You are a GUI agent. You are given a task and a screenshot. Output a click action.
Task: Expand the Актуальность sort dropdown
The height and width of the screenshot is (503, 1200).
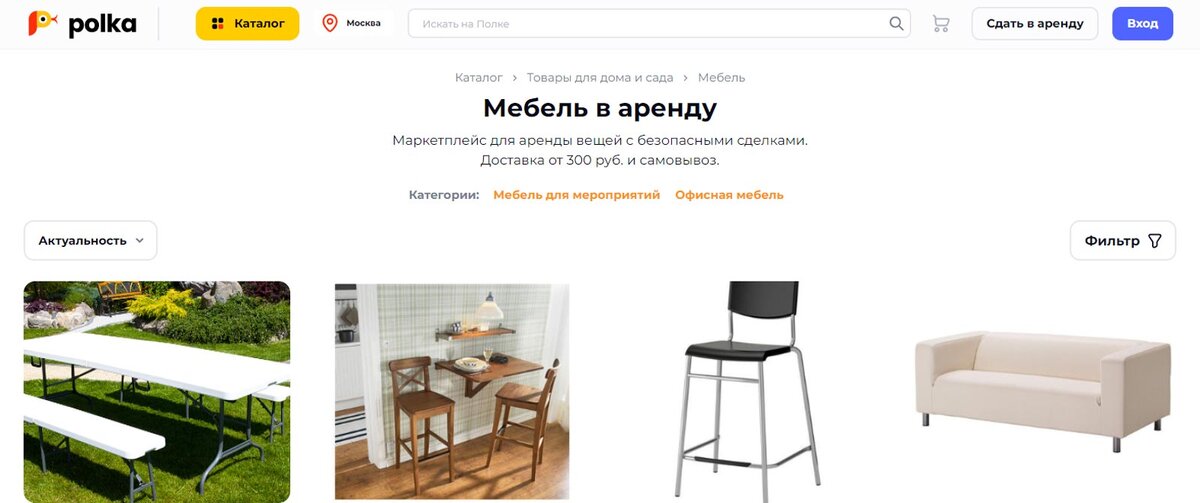coord(90,241)
